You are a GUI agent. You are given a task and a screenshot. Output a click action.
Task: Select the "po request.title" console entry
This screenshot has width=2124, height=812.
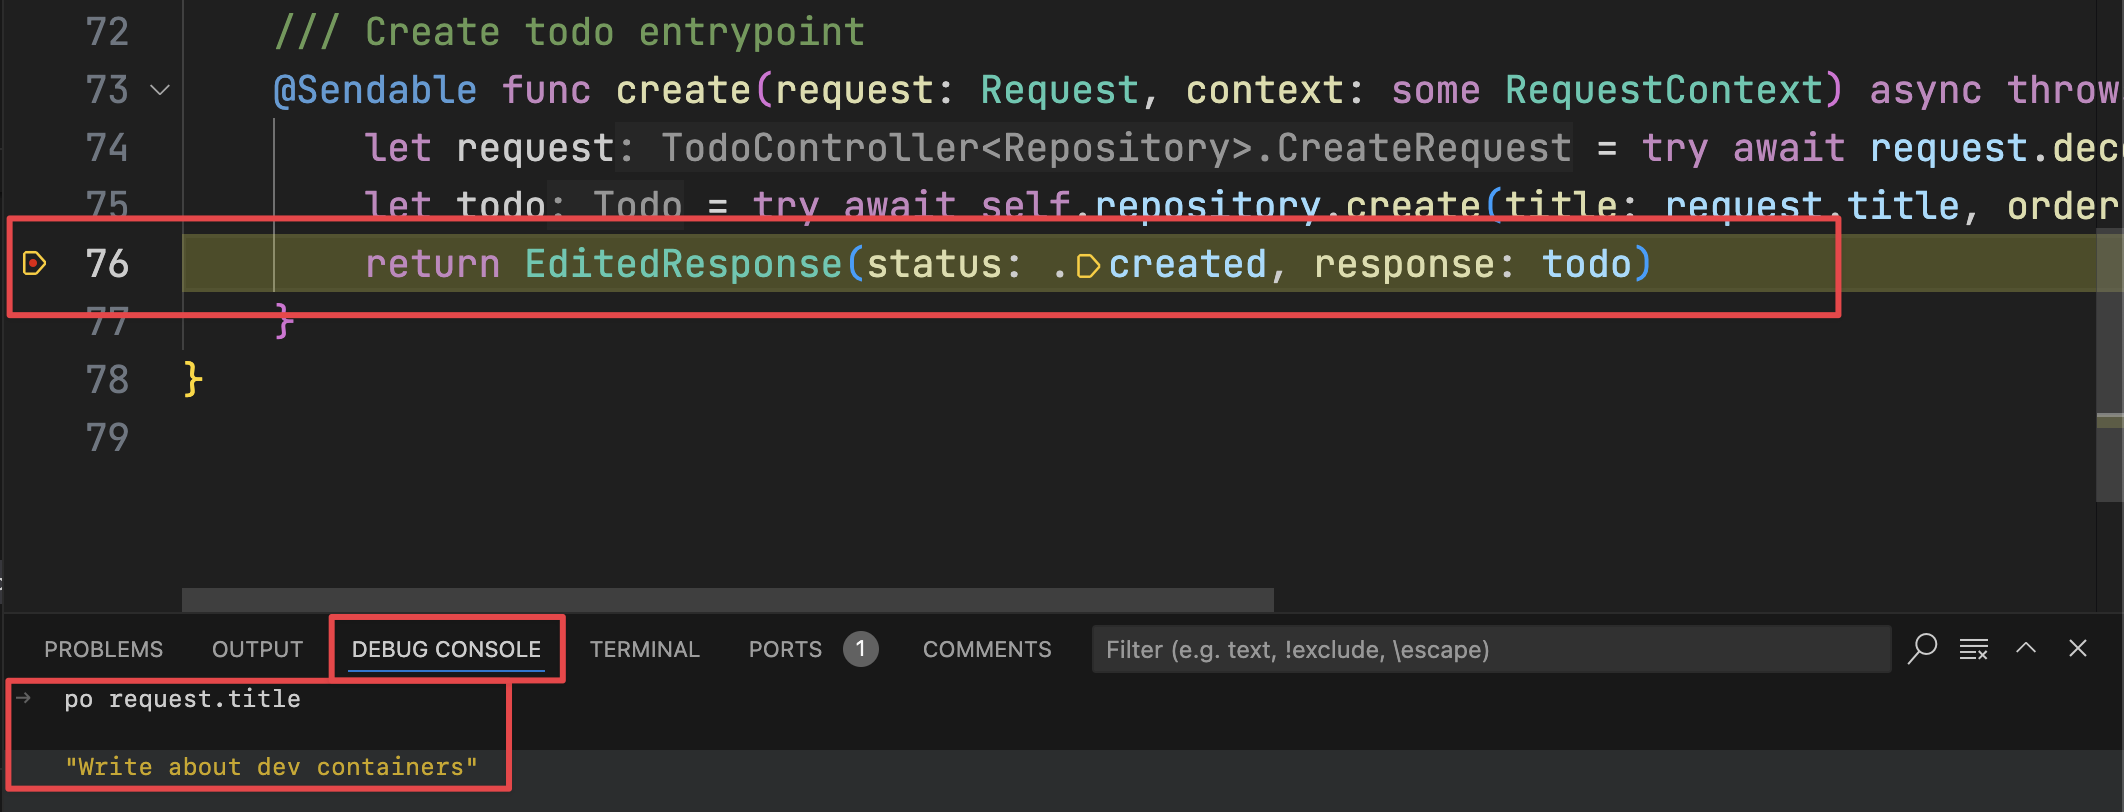click(182, 699)
